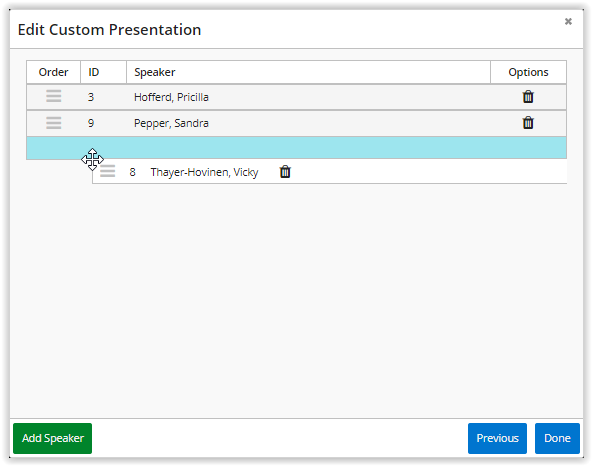Click trash icon for Thayer-Hovinen, Vicky
This screenshot has height=466, width=592.
(285, 172)
